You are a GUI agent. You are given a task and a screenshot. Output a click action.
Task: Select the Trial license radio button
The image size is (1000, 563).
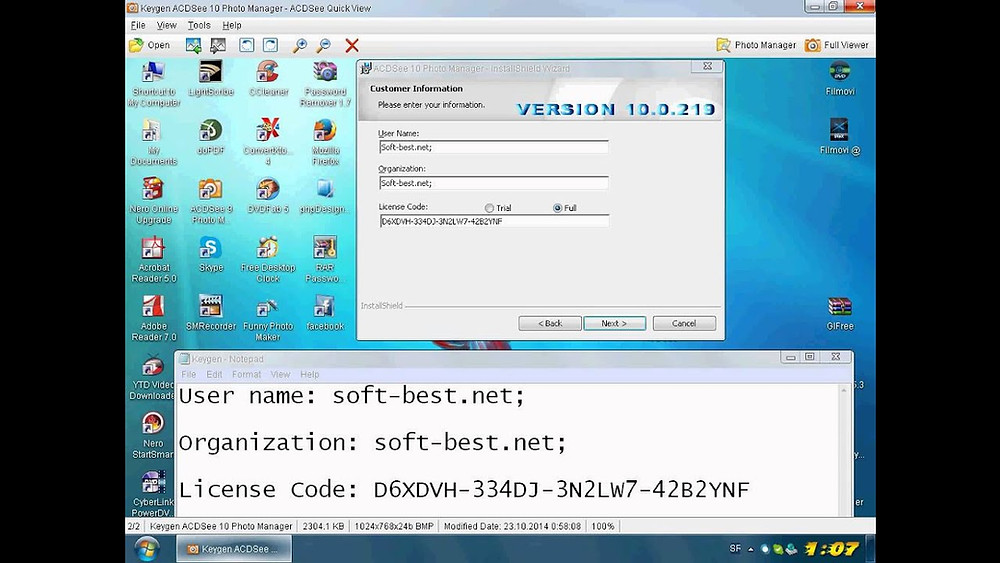(x=489, y=208)
